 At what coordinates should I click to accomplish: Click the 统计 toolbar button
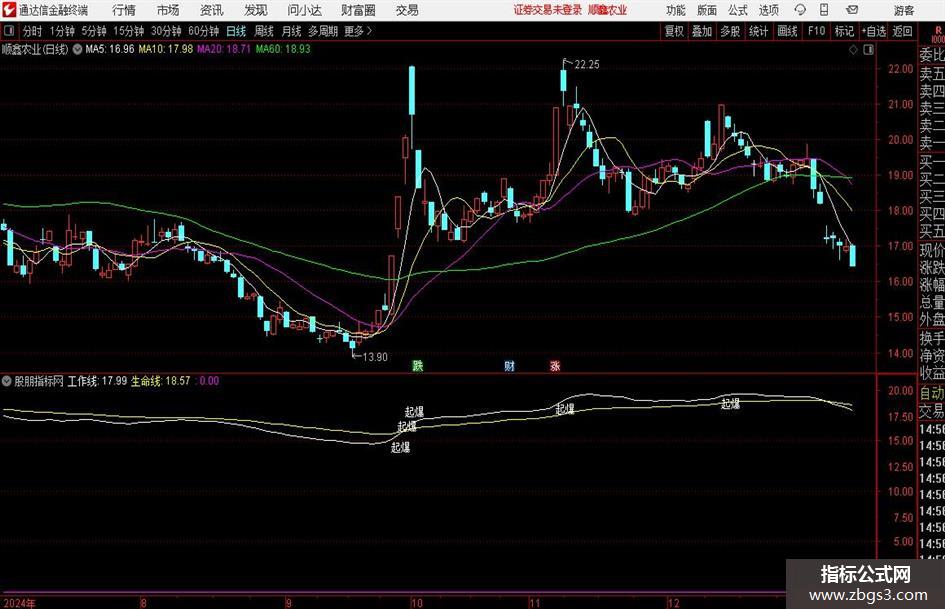(x=758, y=31)
